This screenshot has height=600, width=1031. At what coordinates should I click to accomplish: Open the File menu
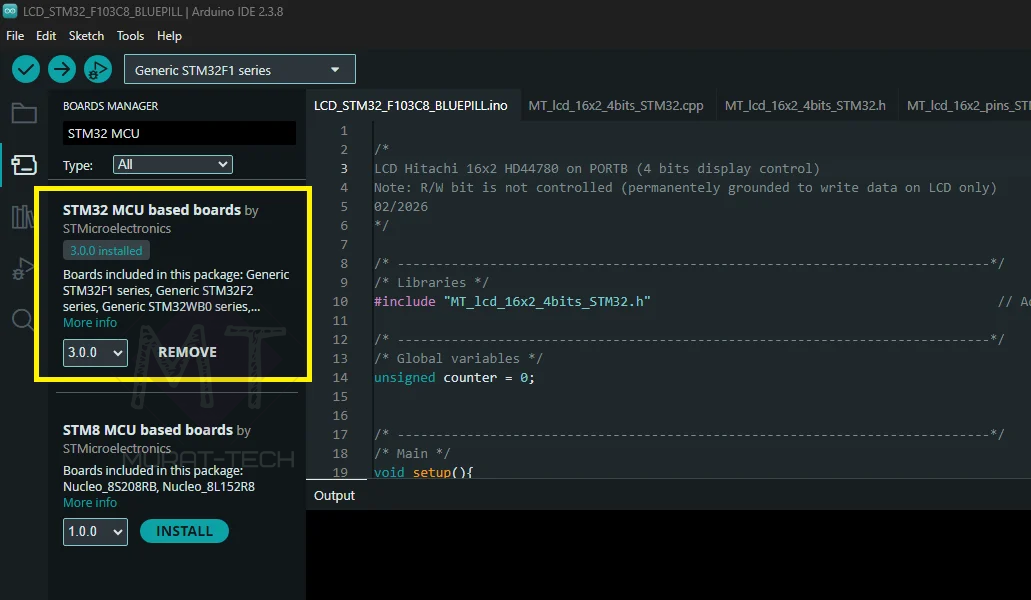click(15, 35)
